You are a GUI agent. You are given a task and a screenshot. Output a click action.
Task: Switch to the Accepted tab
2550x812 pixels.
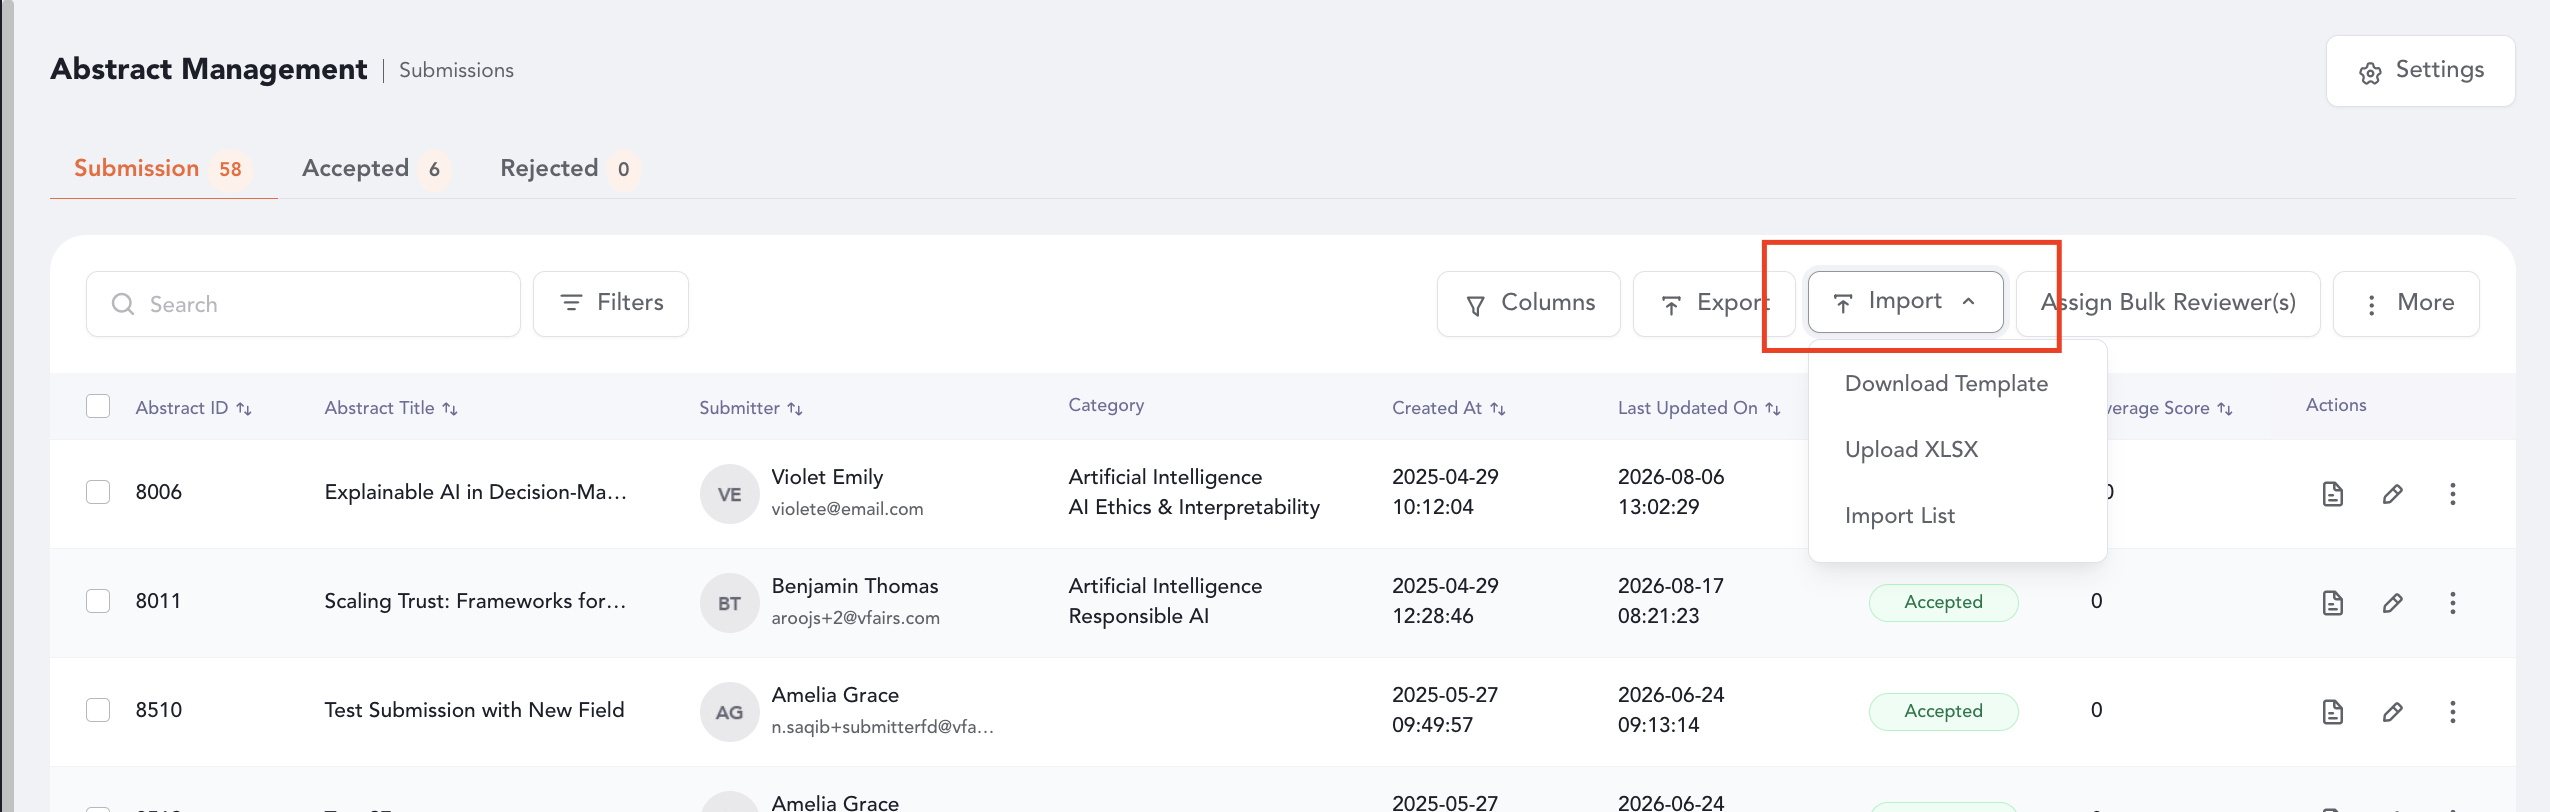(x=376, y=168)
